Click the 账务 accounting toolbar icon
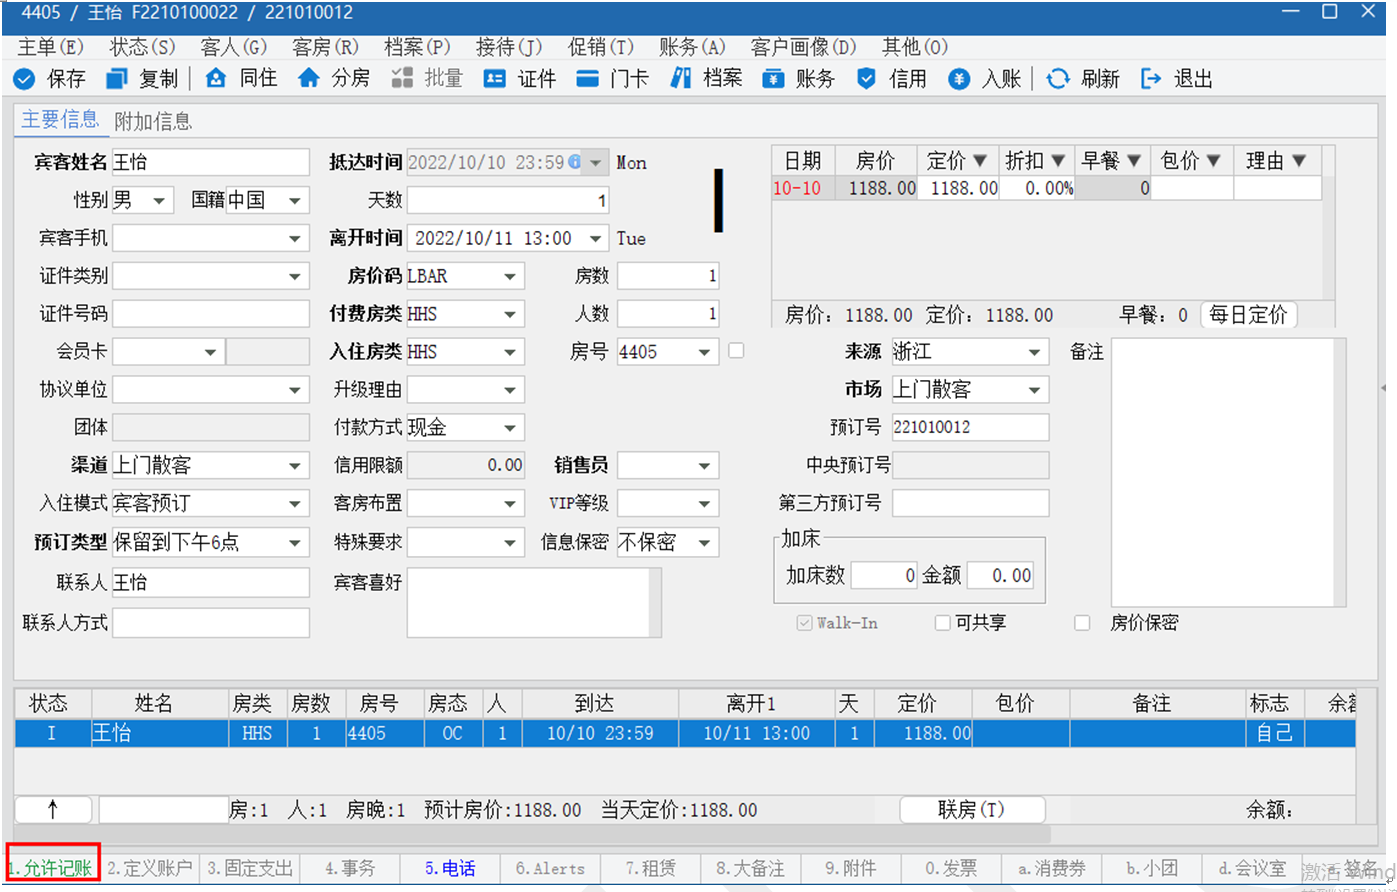This screenshot has height=892, width=1397. coord(773,79)
